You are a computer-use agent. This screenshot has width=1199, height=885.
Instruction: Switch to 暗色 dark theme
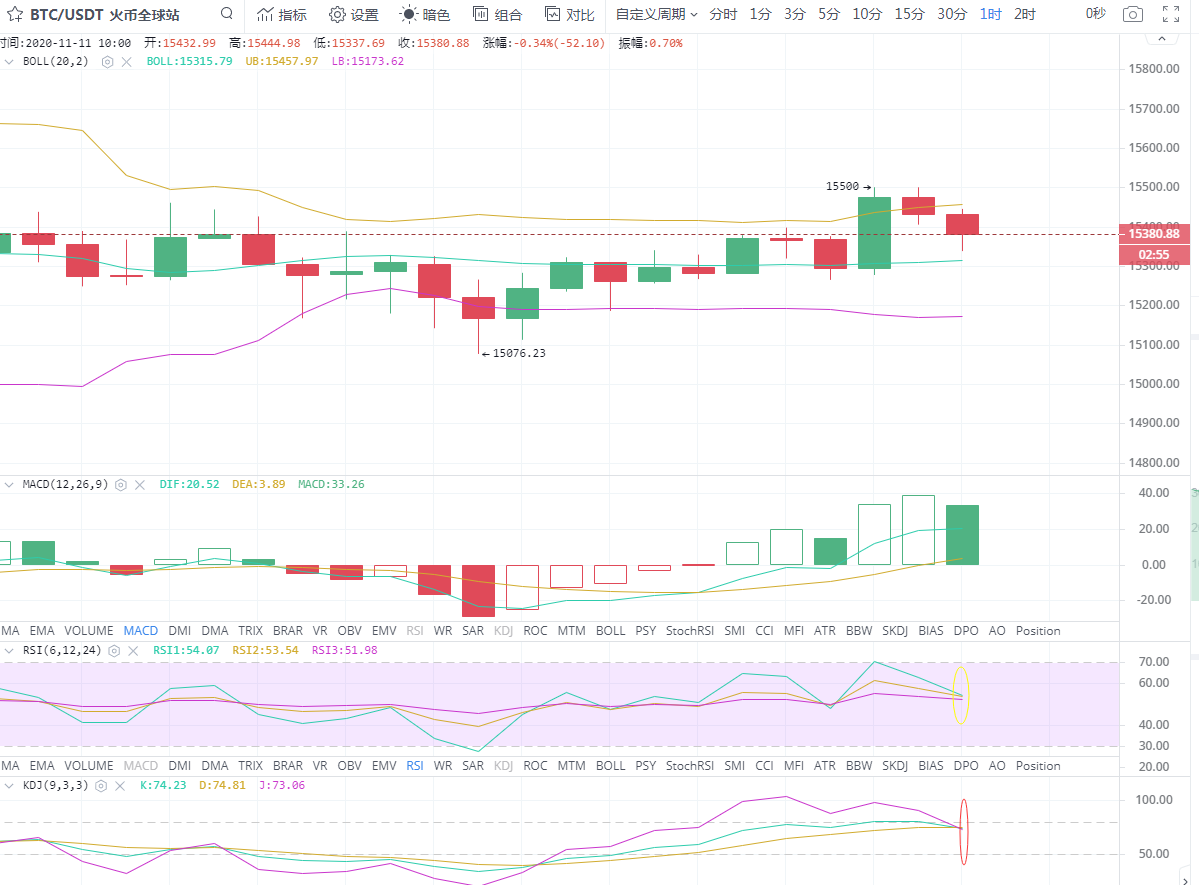425,15
